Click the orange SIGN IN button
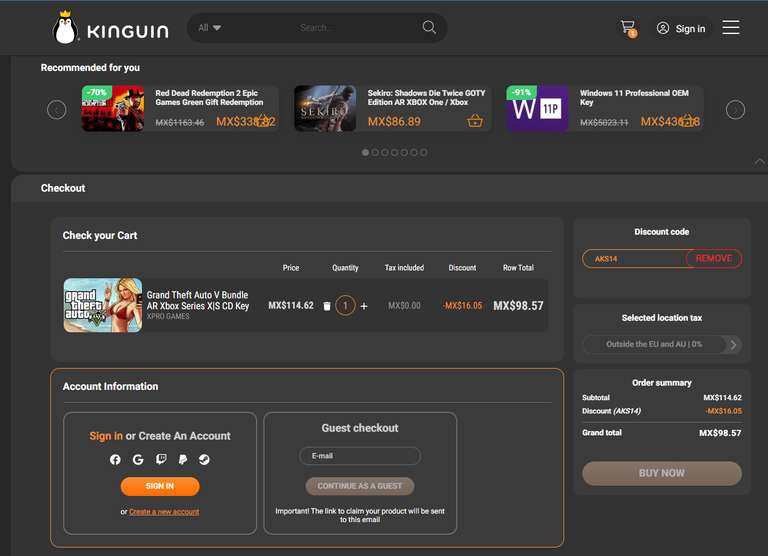 tap(160, 486)
